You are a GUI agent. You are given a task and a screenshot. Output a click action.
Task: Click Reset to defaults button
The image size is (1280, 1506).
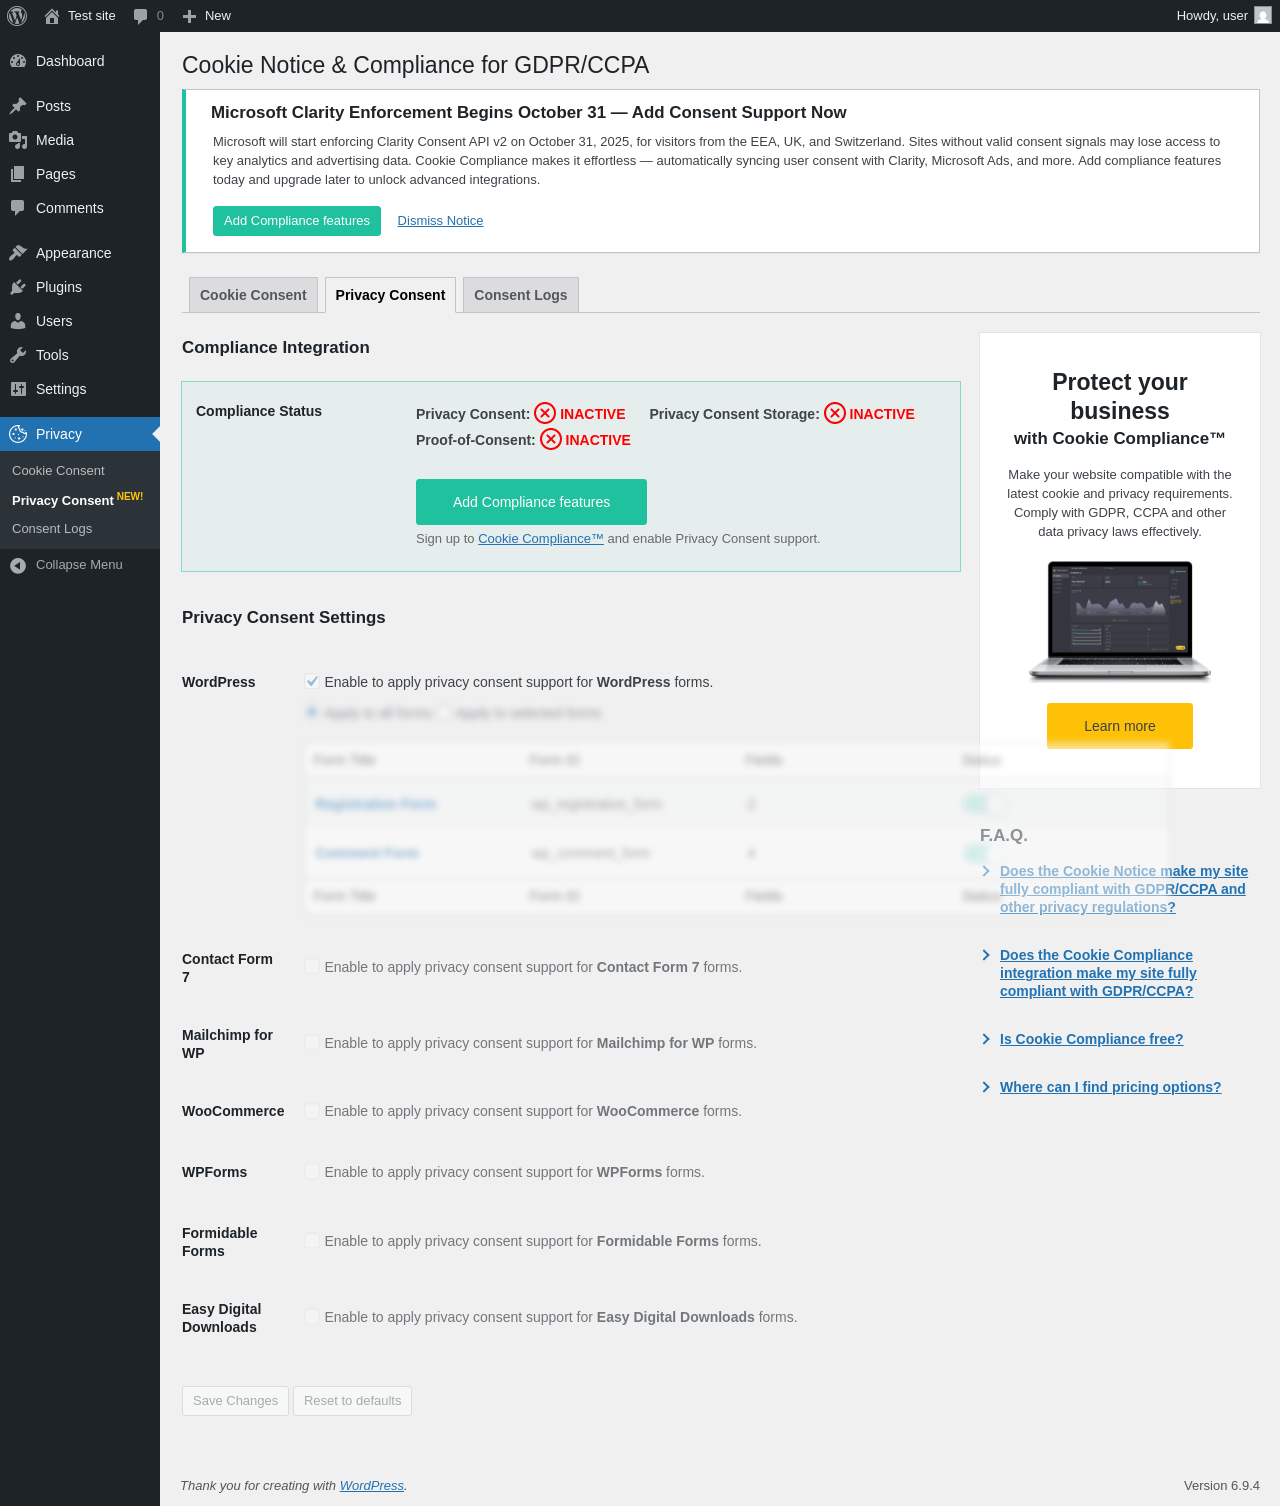[352, 1401]
